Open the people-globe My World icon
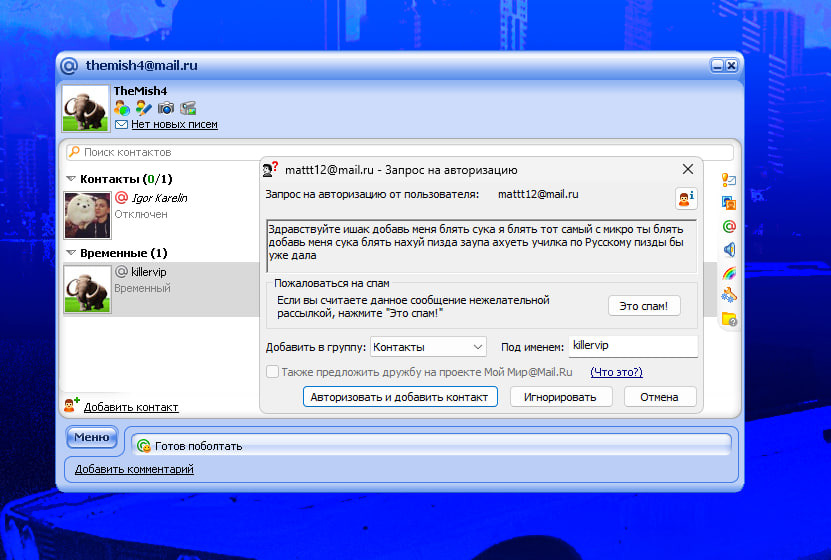The width and height of the screenshot is (831, 560). coord(122,107)
